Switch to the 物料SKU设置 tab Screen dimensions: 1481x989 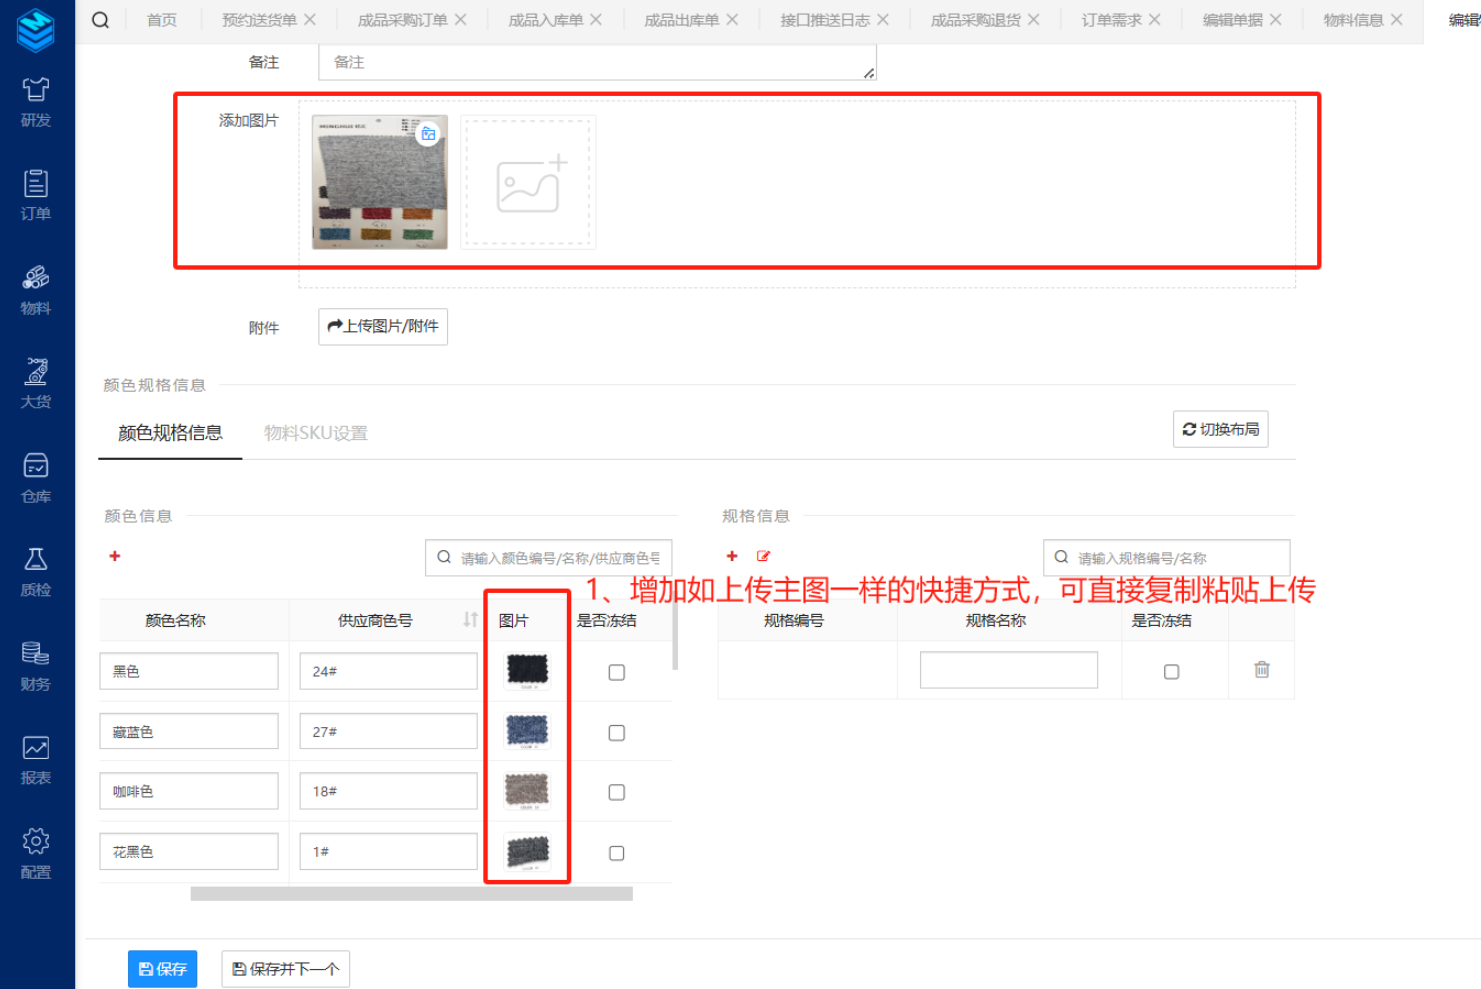pyautogui.click(x=315, y=433)
